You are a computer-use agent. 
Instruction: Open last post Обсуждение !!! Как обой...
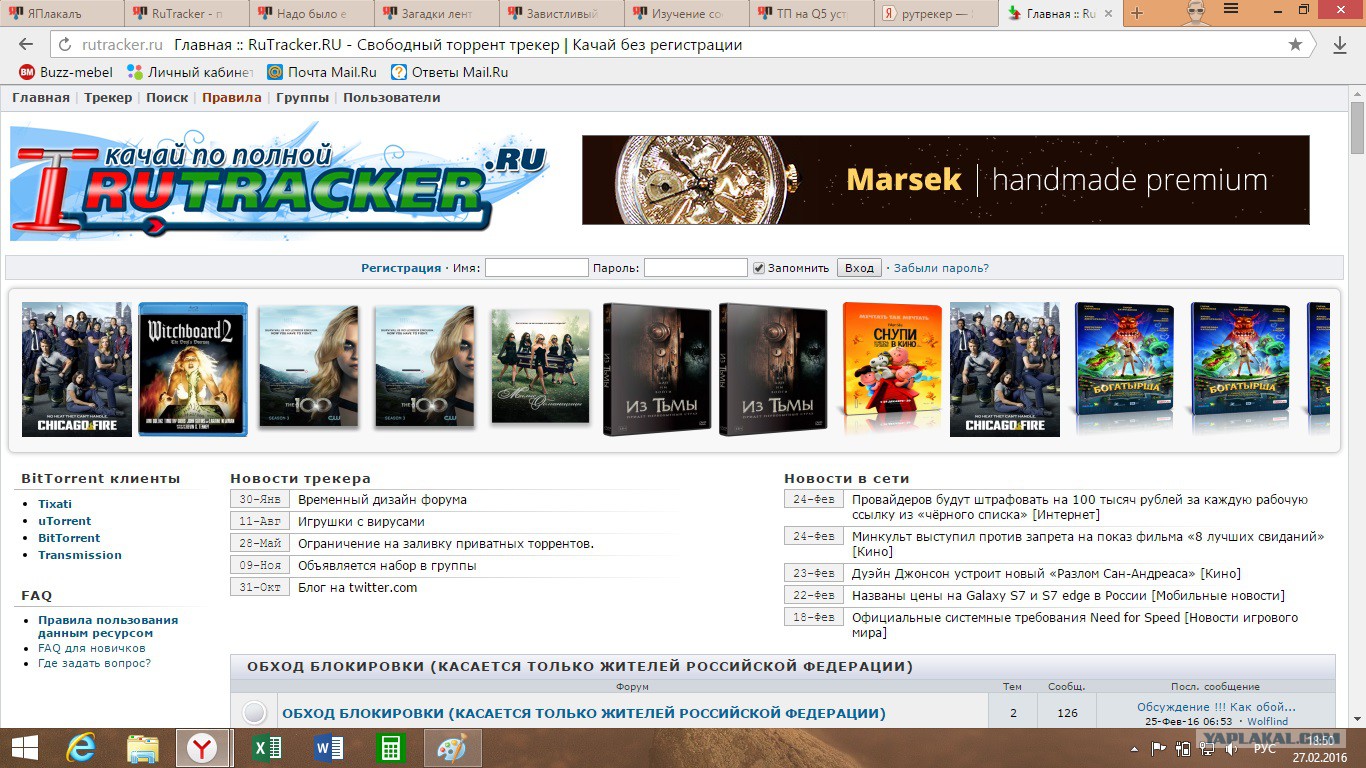tap(1216, 707)
